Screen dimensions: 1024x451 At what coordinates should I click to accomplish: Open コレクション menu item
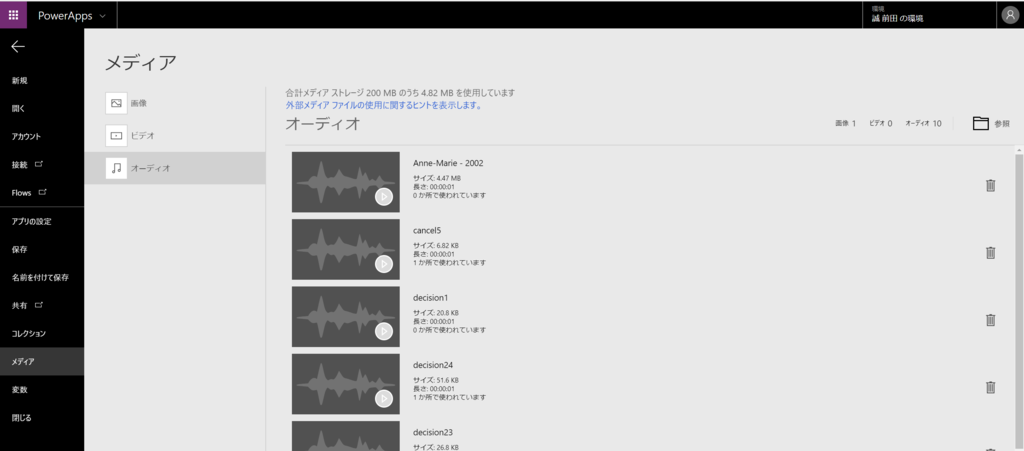pyautogui.click(x=42, y=334)
